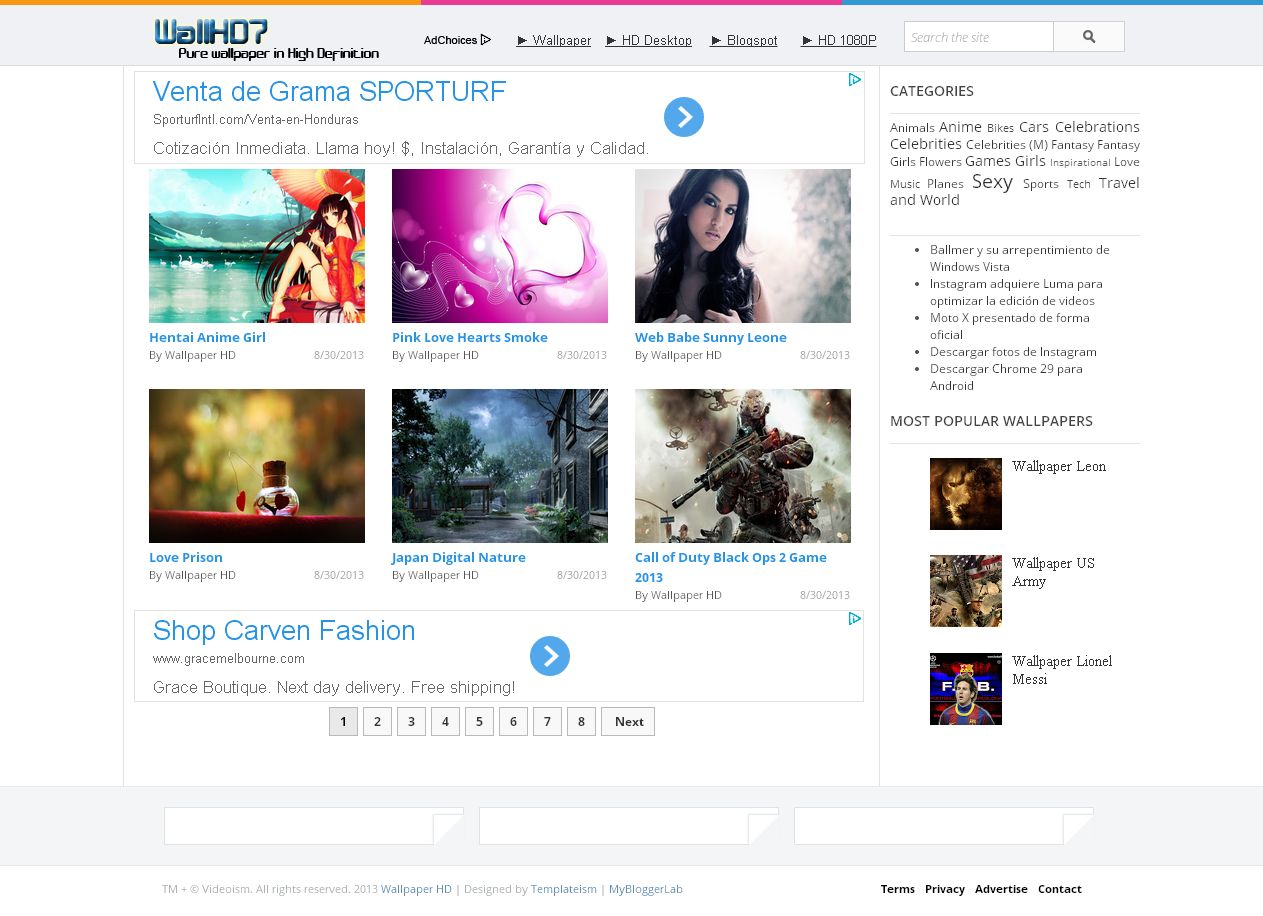
Task: Click the Terms footer link
Action: (x=898, y=889)
